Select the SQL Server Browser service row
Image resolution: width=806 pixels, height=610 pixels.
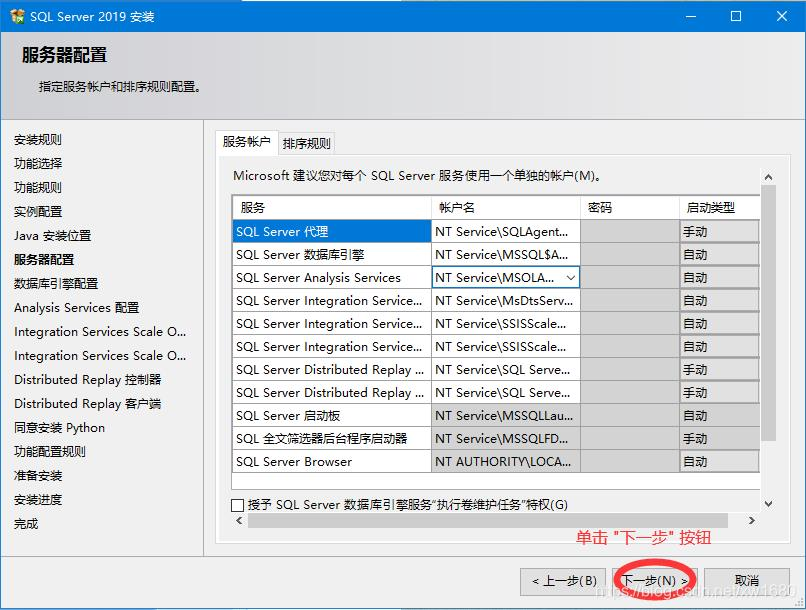pos(331,462)
